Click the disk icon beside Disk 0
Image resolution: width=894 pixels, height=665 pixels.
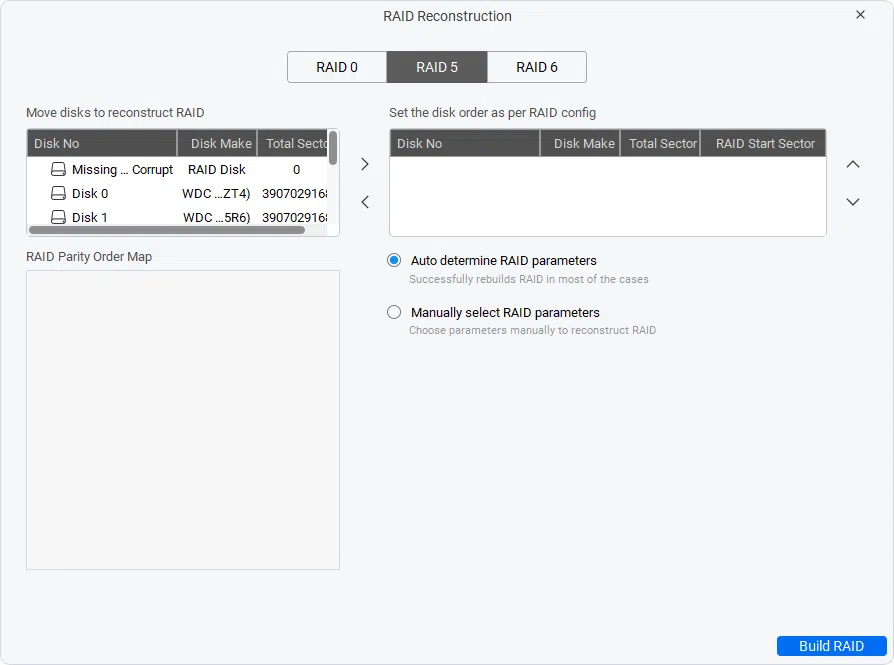pos(58,193)
